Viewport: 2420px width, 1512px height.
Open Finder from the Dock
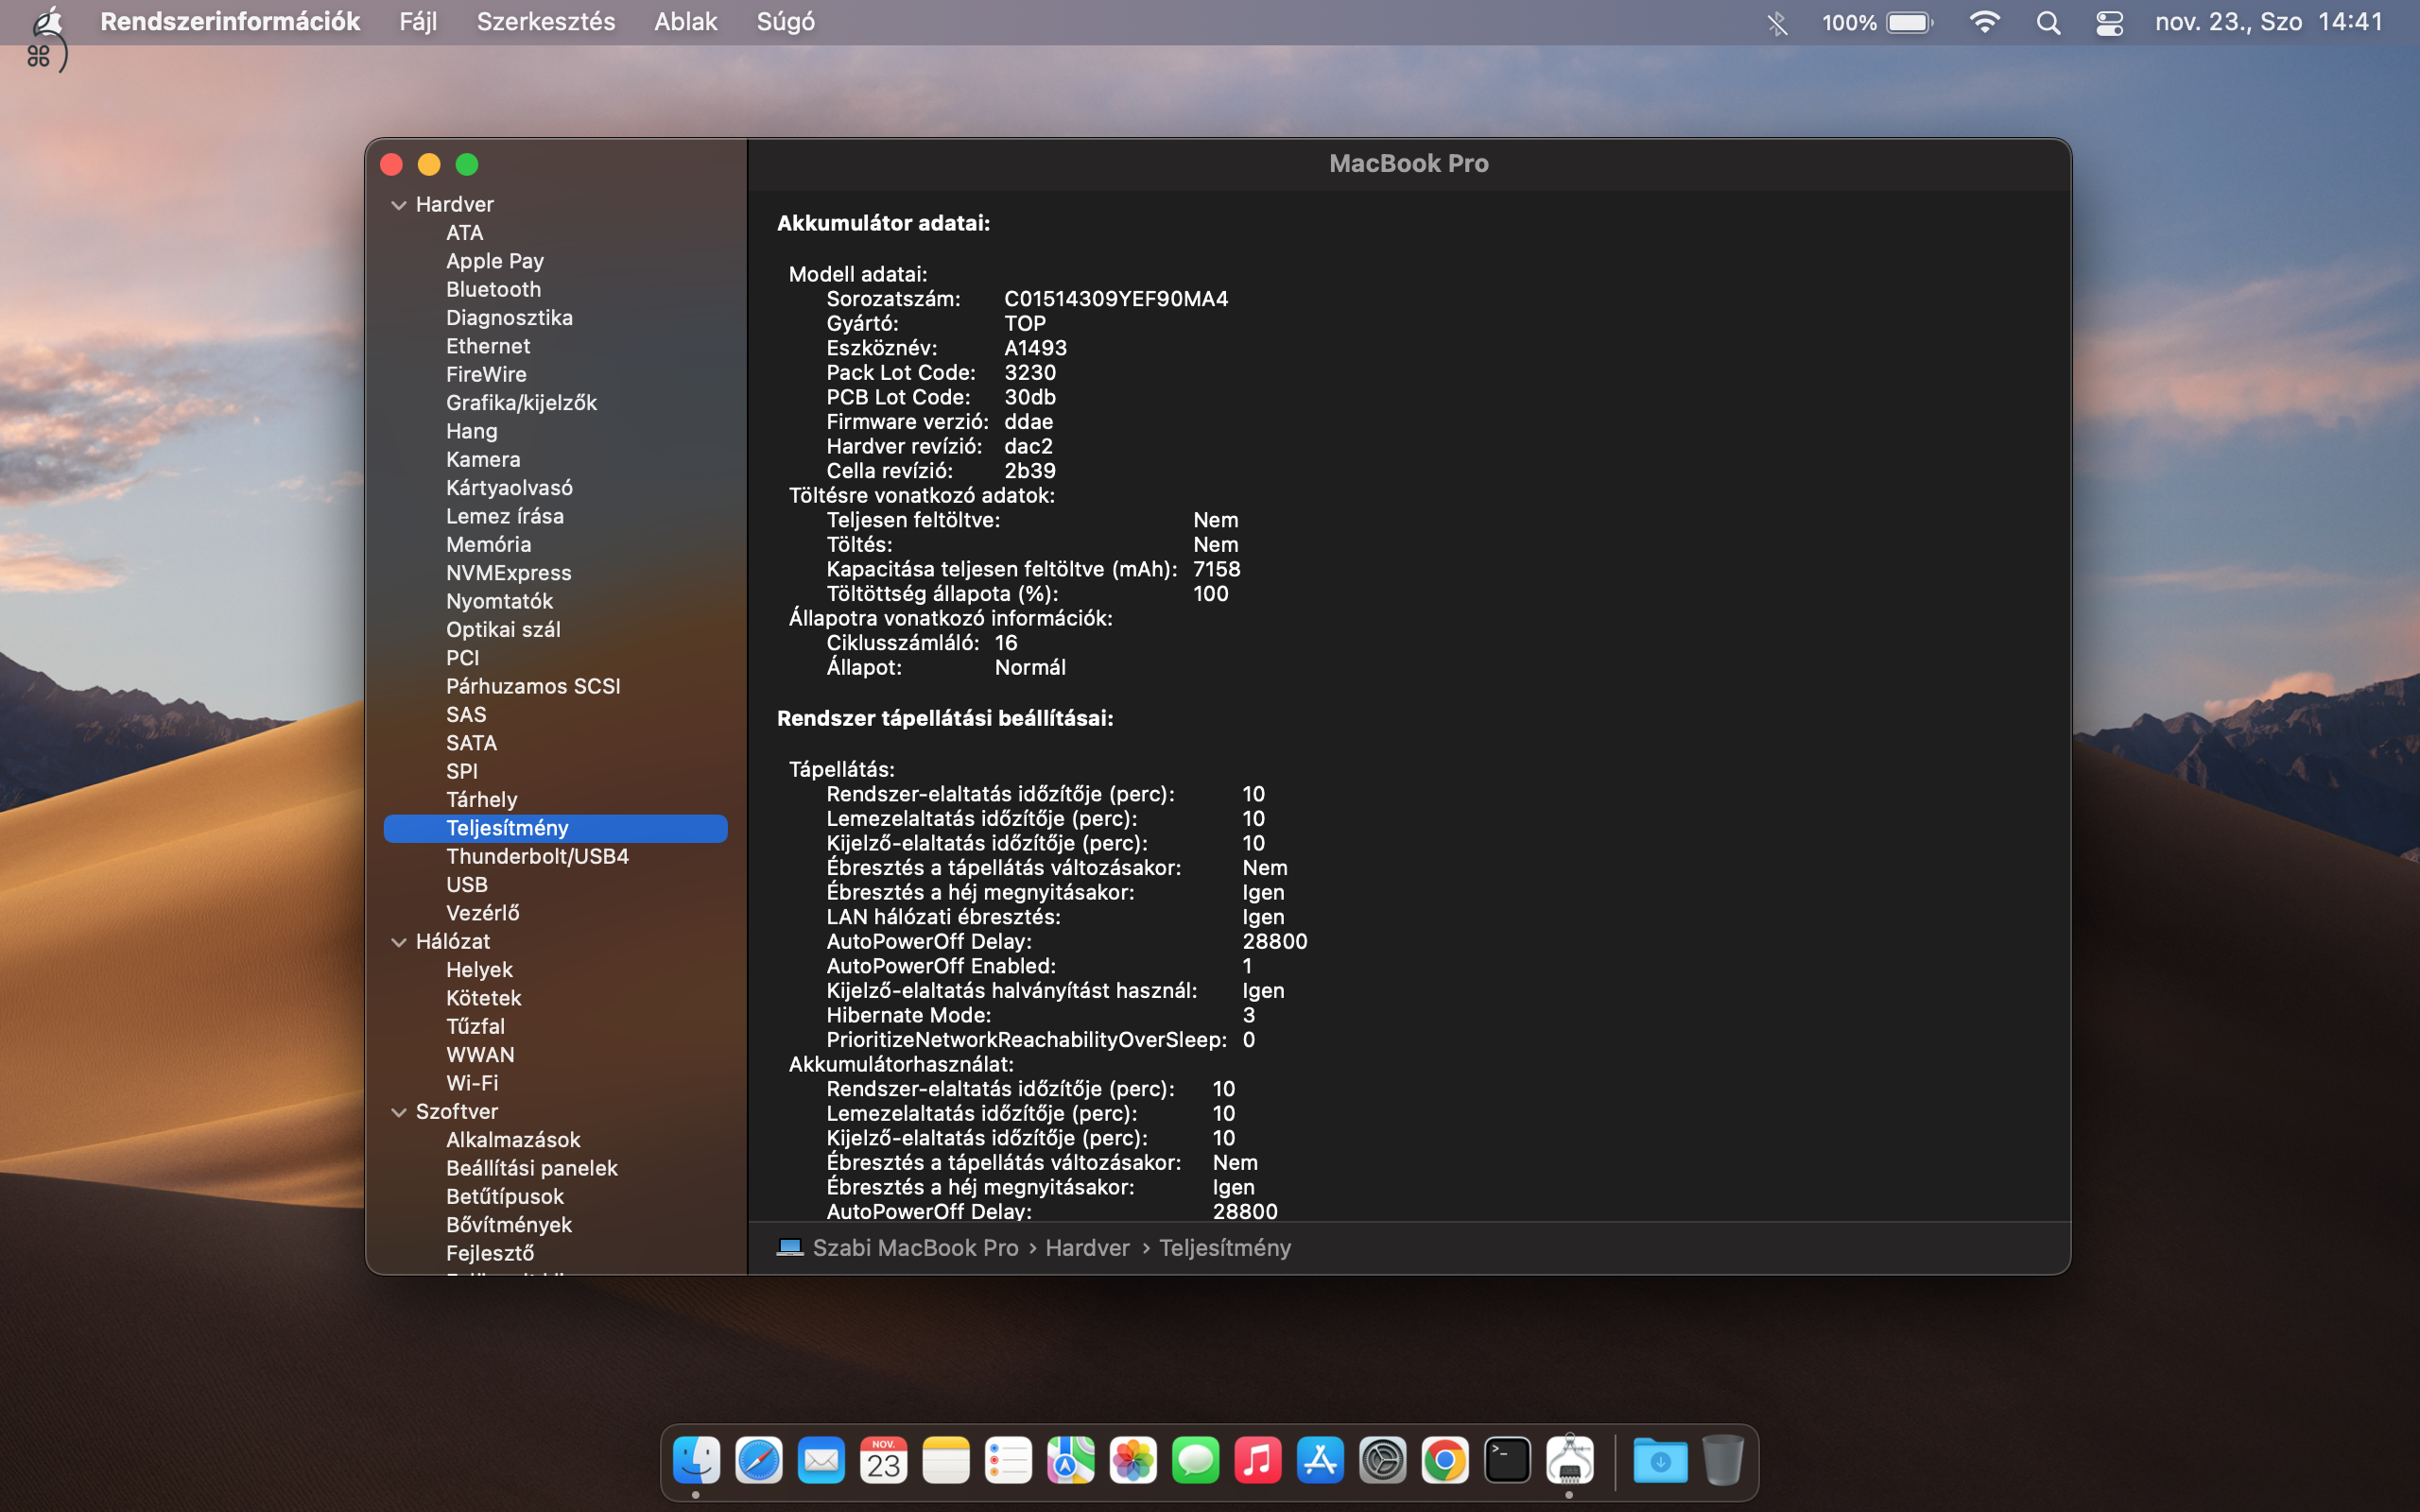click(x=696, y=1461)
